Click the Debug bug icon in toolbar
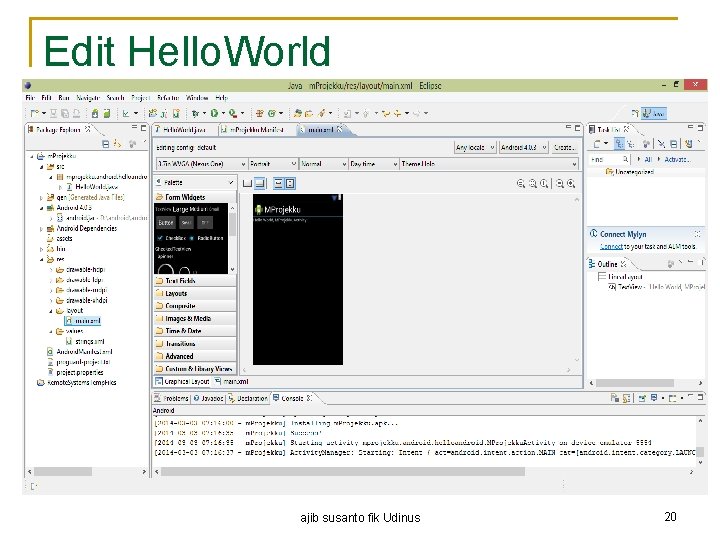720x540 pixels. pyautogui.click(x=196, y=113)
